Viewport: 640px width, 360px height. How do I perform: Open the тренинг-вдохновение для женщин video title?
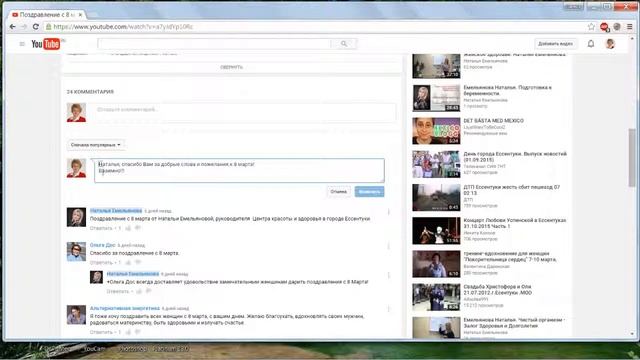tap(510, 256)
